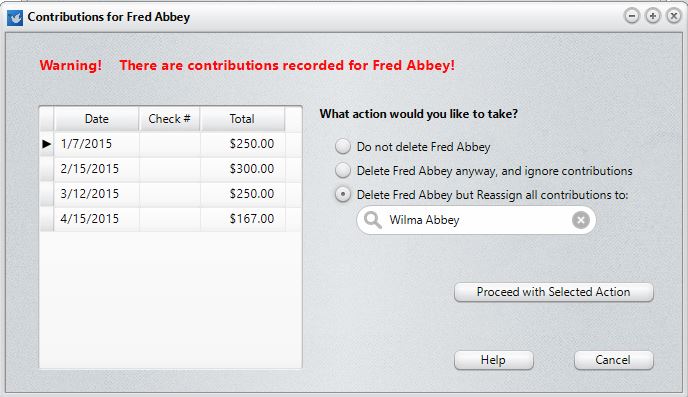Minimize the Contributions dialog window

(632, 16)
